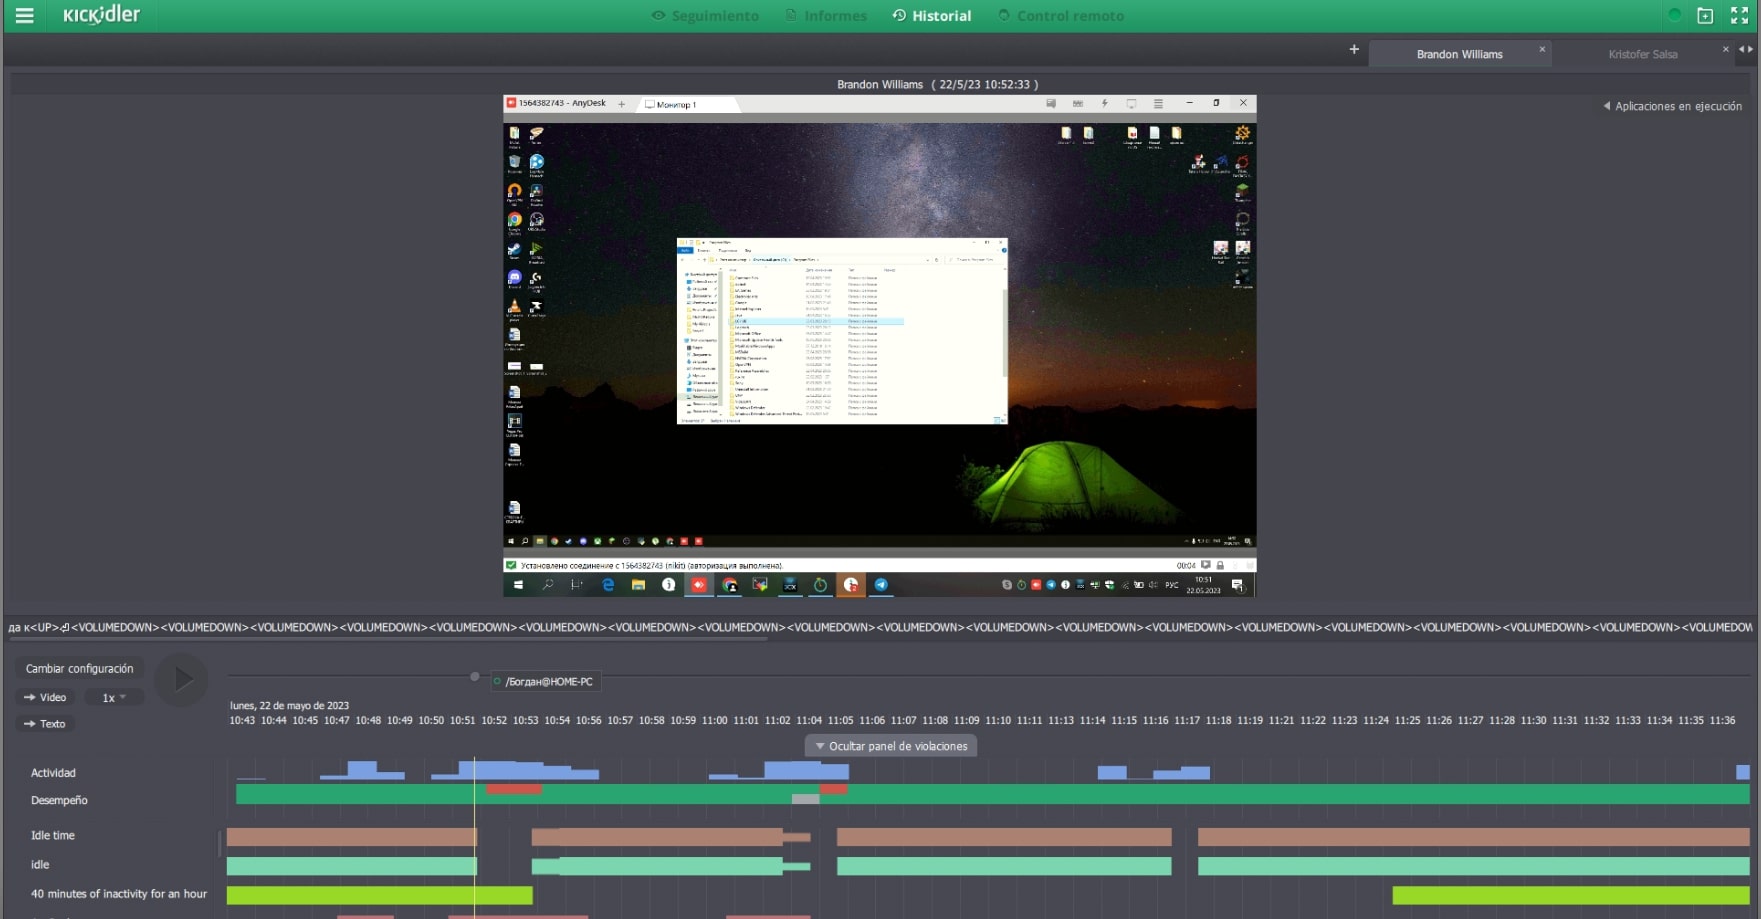Image resolution: width=1761 pixels, height=919 pixels.
Task: Click Brandon Williams timestamp header text
Action: click(x=937, y=84)
